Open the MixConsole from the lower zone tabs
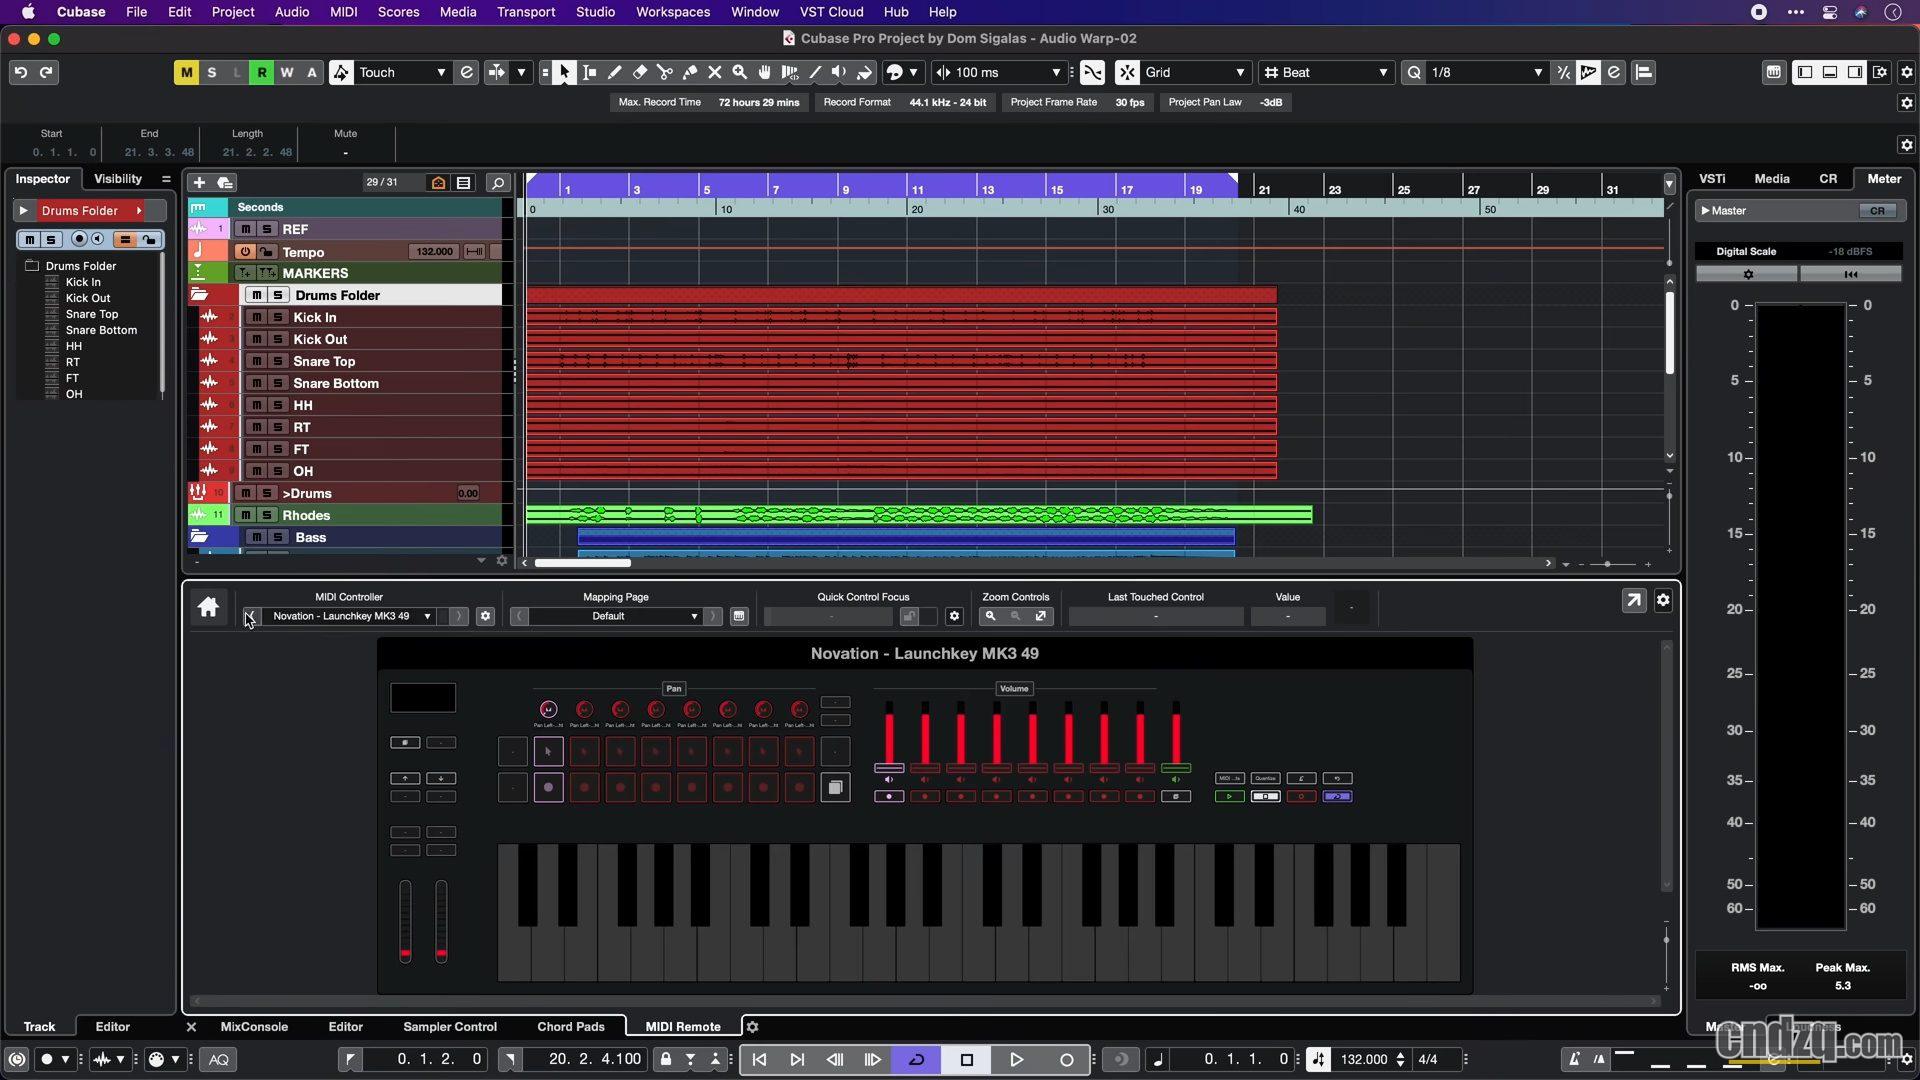 coord(254,1026)
